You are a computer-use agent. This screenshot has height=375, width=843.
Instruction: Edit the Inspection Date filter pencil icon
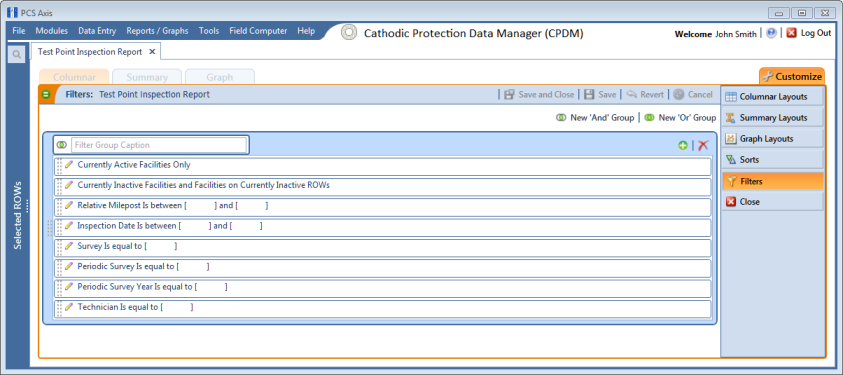pos(68,226)
